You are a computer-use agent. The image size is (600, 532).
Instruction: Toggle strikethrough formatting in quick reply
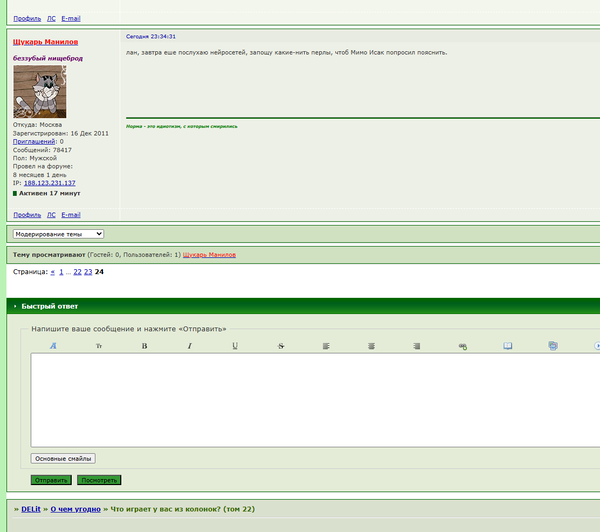click(281, 346)
